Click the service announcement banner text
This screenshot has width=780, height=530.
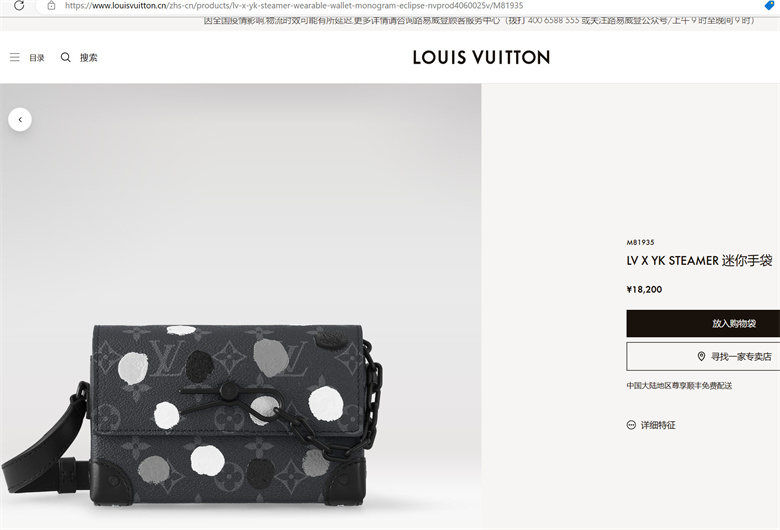480,20
